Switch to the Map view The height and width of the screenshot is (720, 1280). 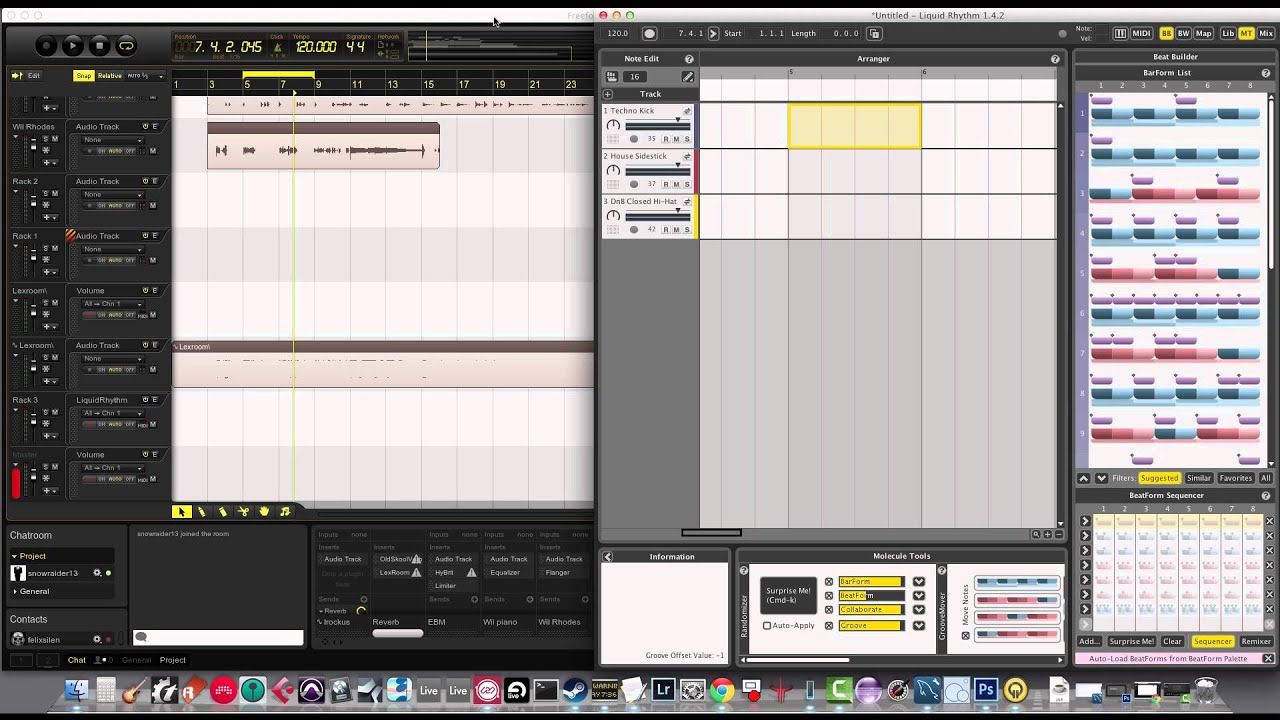tap(1203, 33)
